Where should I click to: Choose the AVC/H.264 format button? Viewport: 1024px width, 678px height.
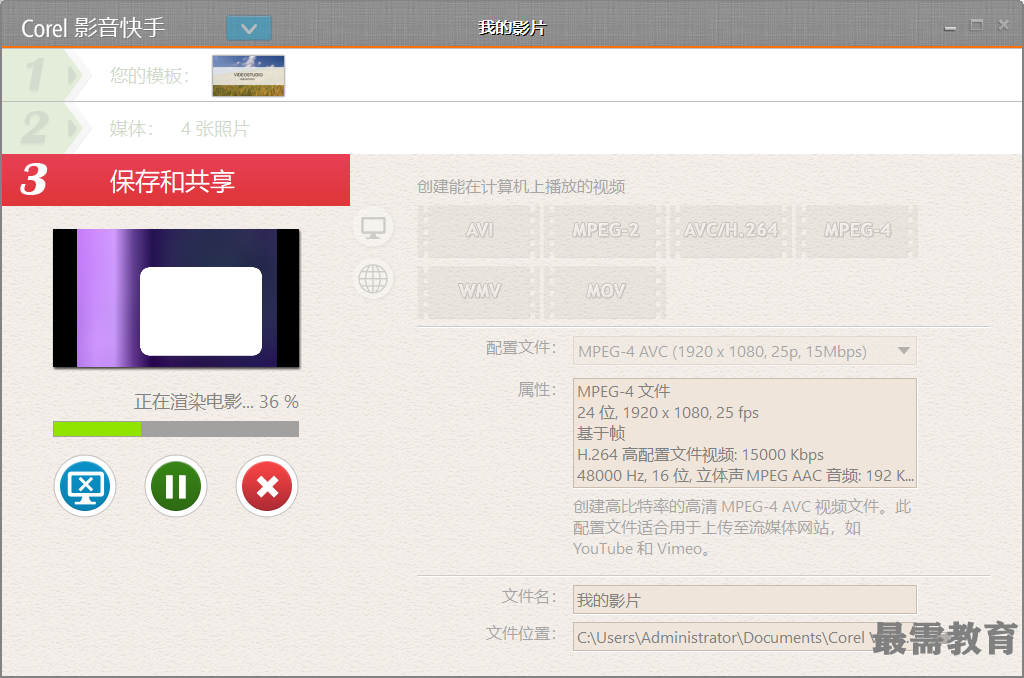tap(731, 231)
